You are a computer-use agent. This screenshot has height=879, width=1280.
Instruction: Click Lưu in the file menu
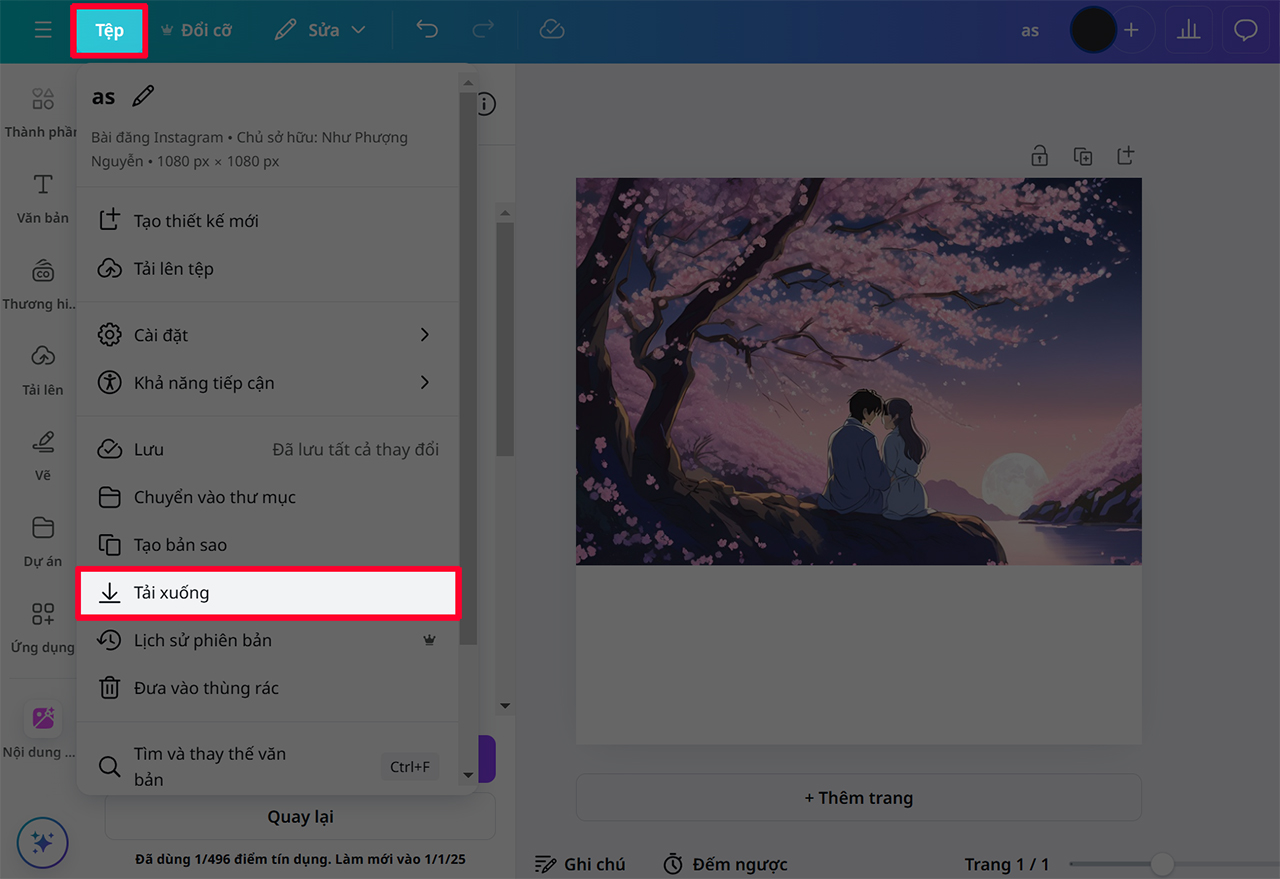(268, 449)
